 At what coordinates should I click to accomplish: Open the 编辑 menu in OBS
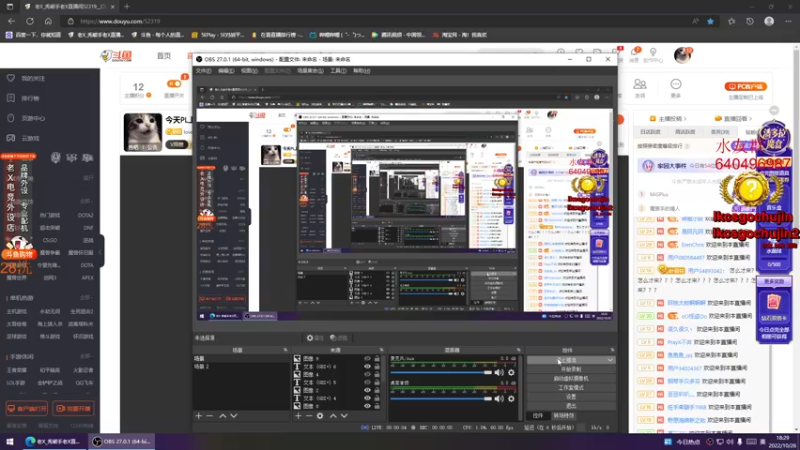click(226, 71)
